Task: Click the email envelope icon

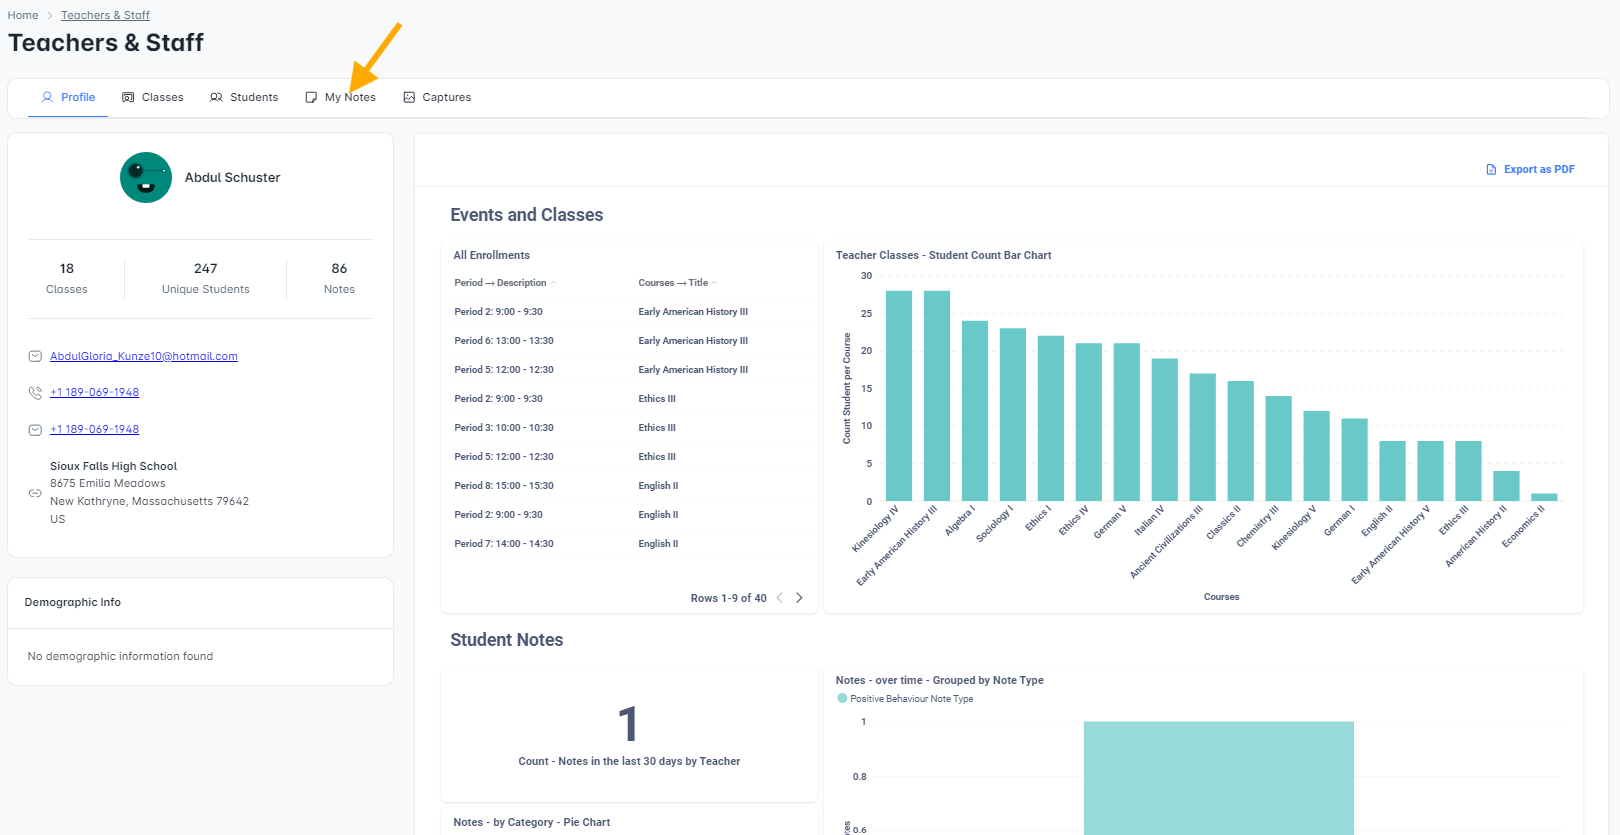Action: click(x=35, y=356)
